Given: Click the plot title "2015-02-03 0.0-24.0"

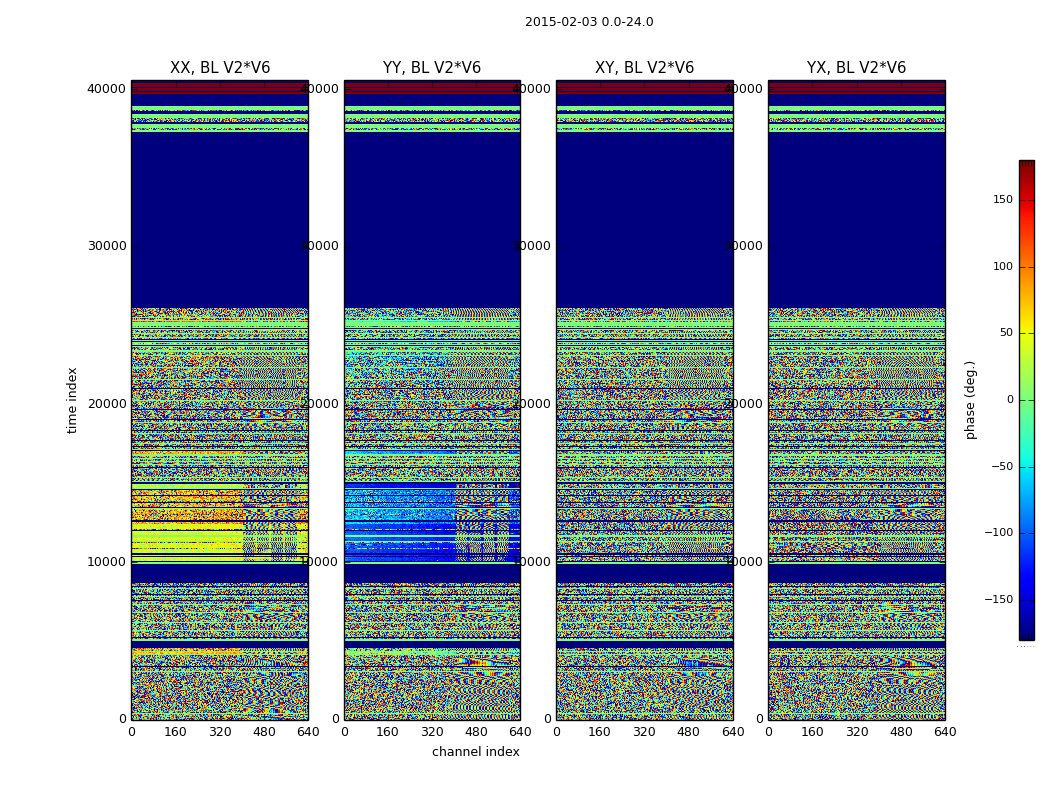Looking at the screenshot, I should pos(589,22).
